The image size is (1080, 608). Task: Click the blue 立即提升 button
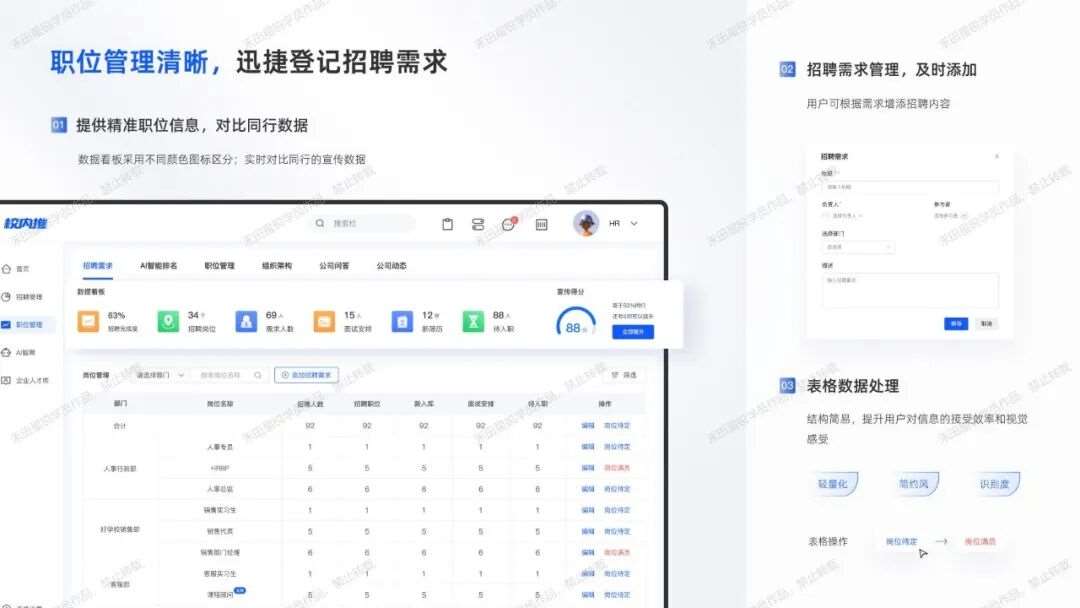pyautogui.click(x=632, y=331)
